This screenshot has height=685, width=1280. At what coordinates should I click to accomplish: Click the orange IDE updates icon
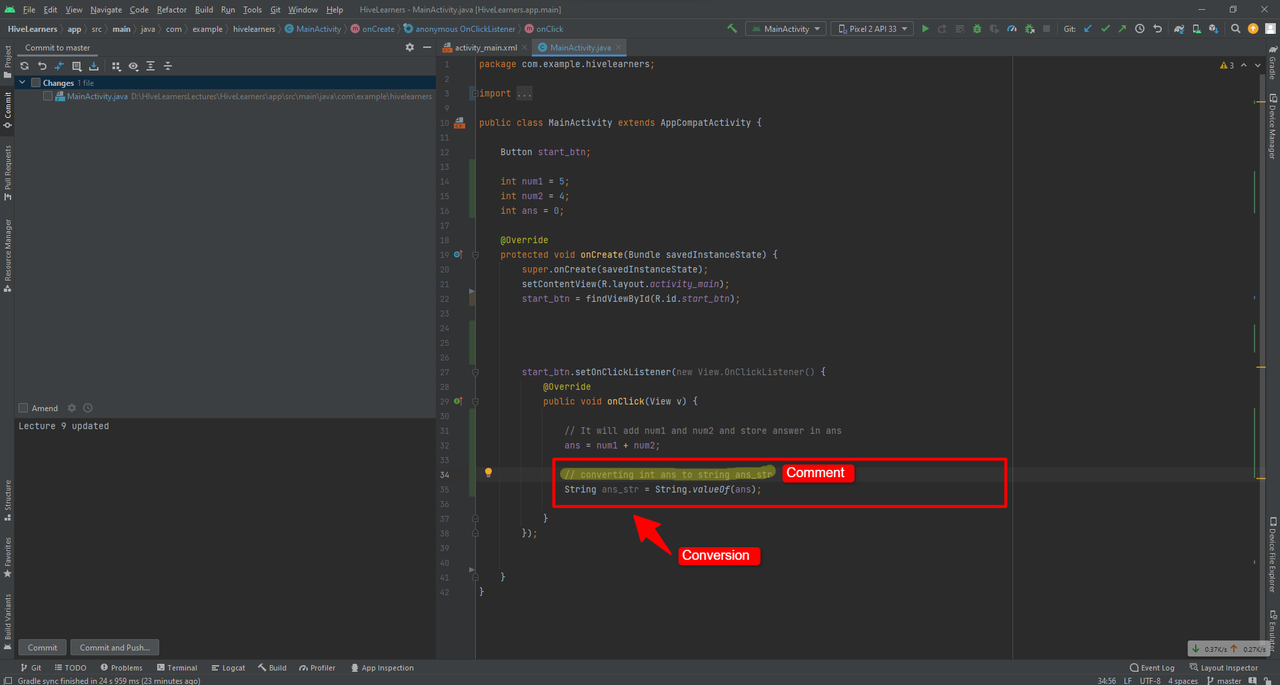(x=1252, y=29)
